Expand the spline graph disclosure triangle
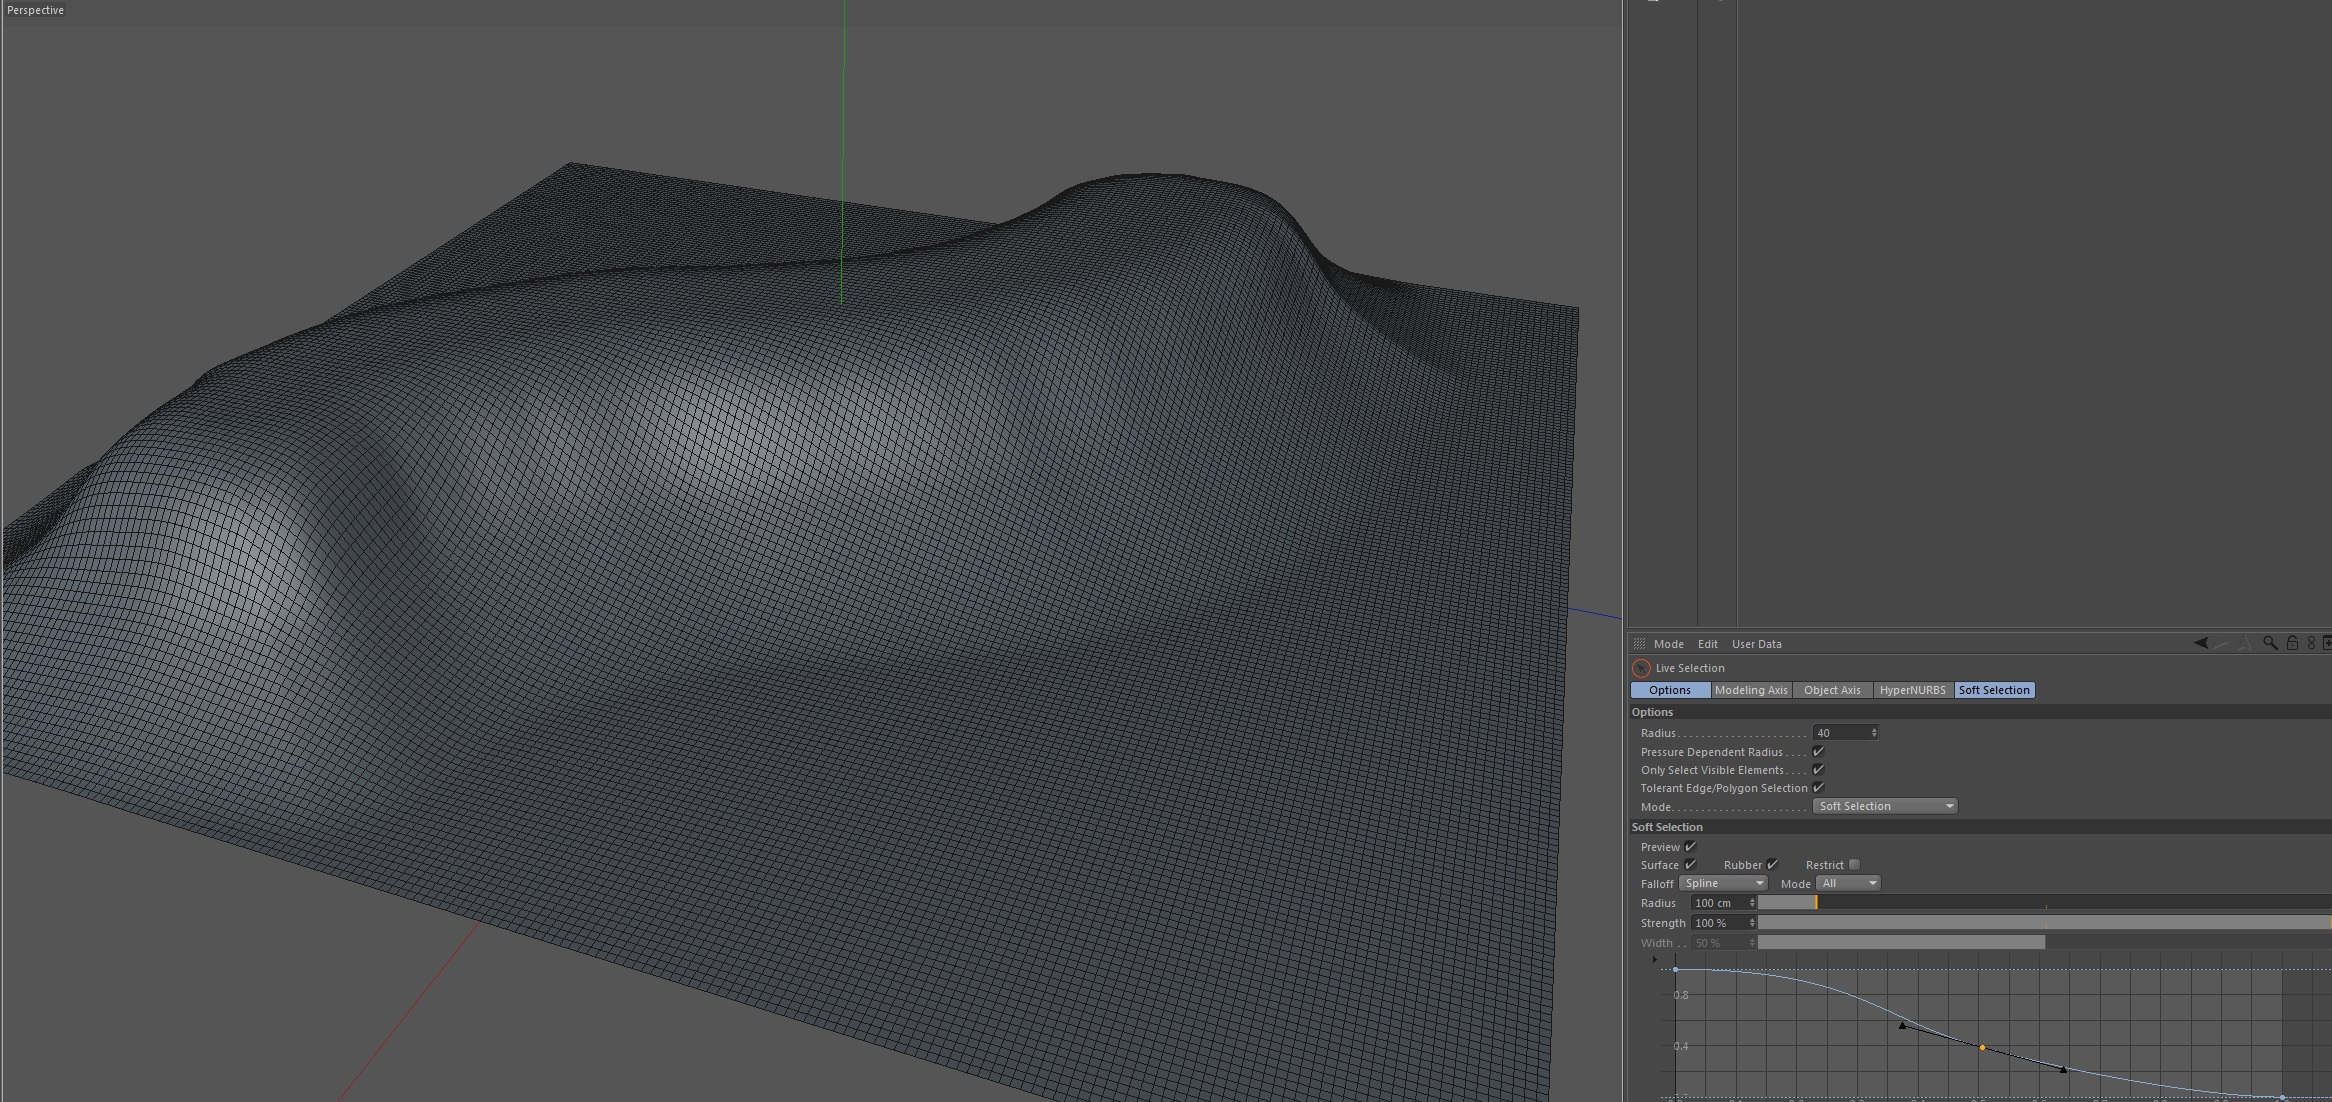 pos(1654,959)
